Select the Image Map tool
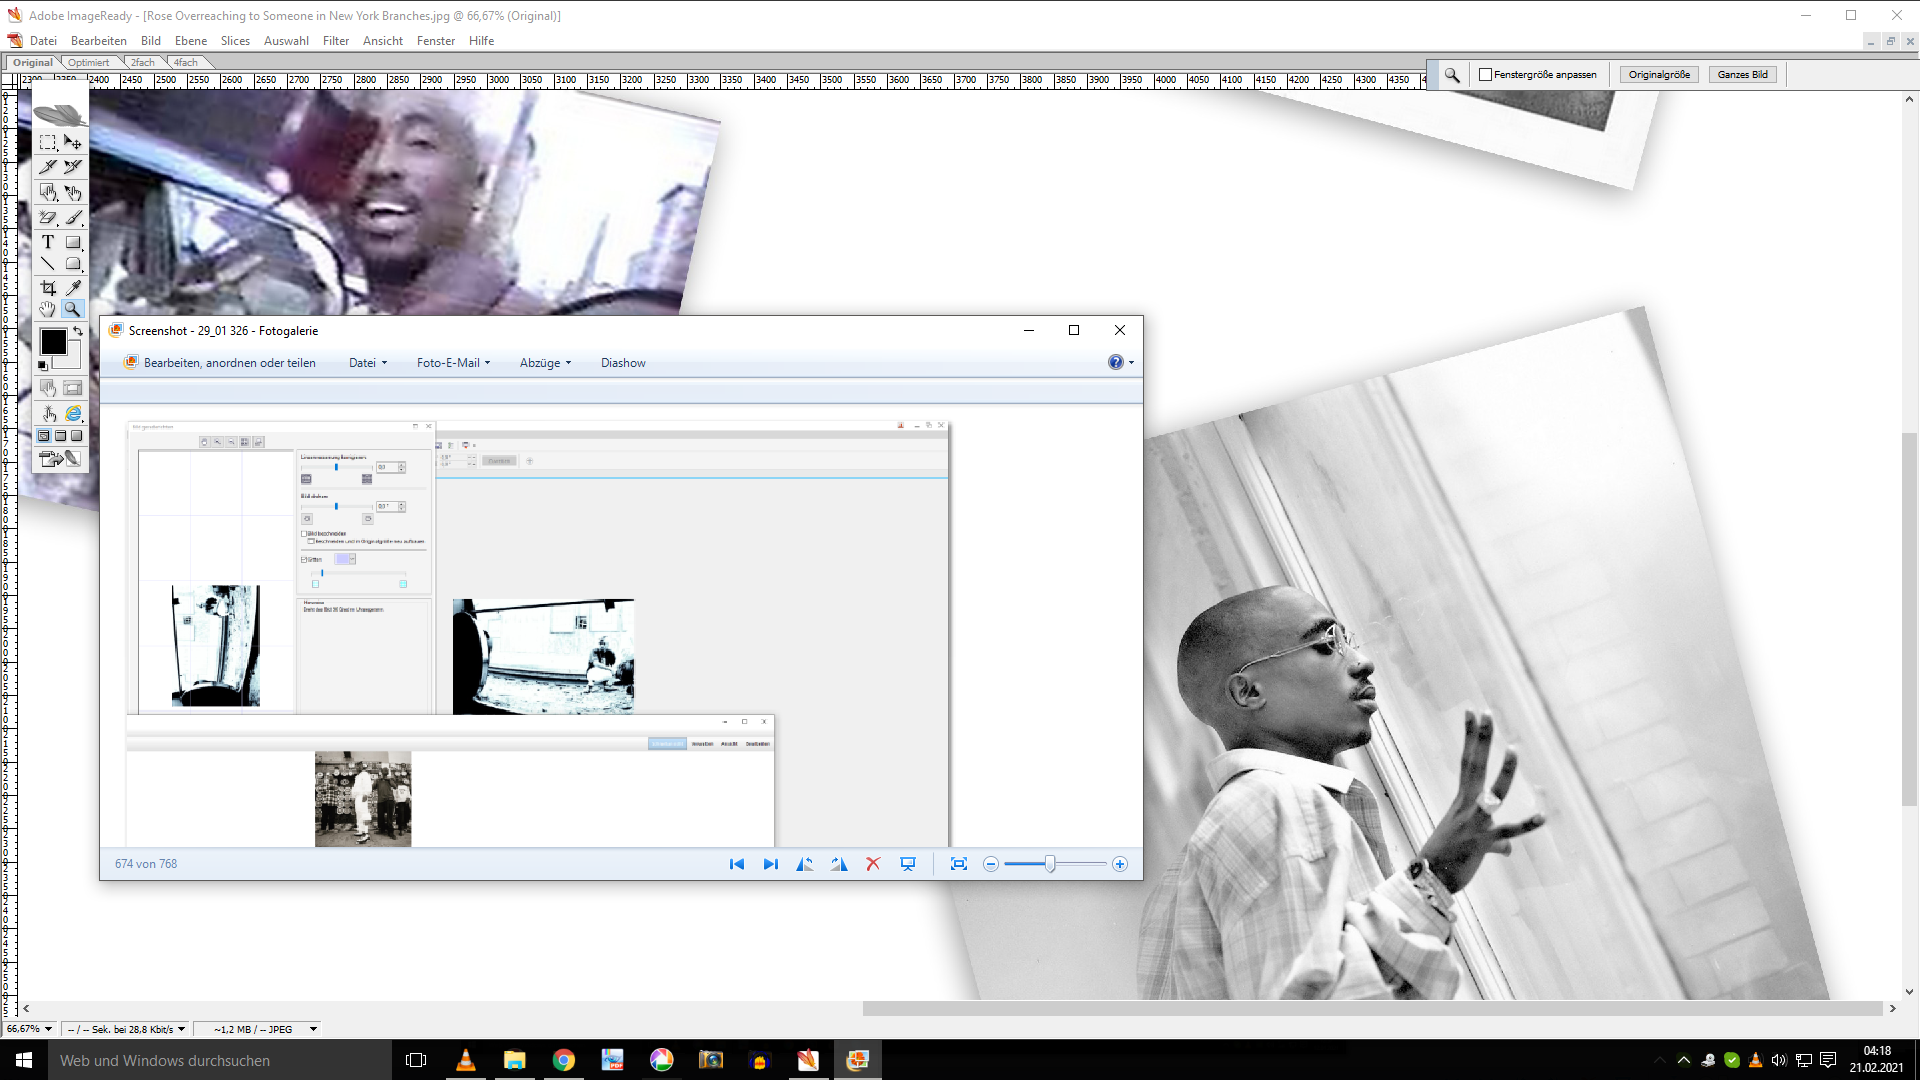The width and height of the screenshot is (1920, 1080). [47, 192]
